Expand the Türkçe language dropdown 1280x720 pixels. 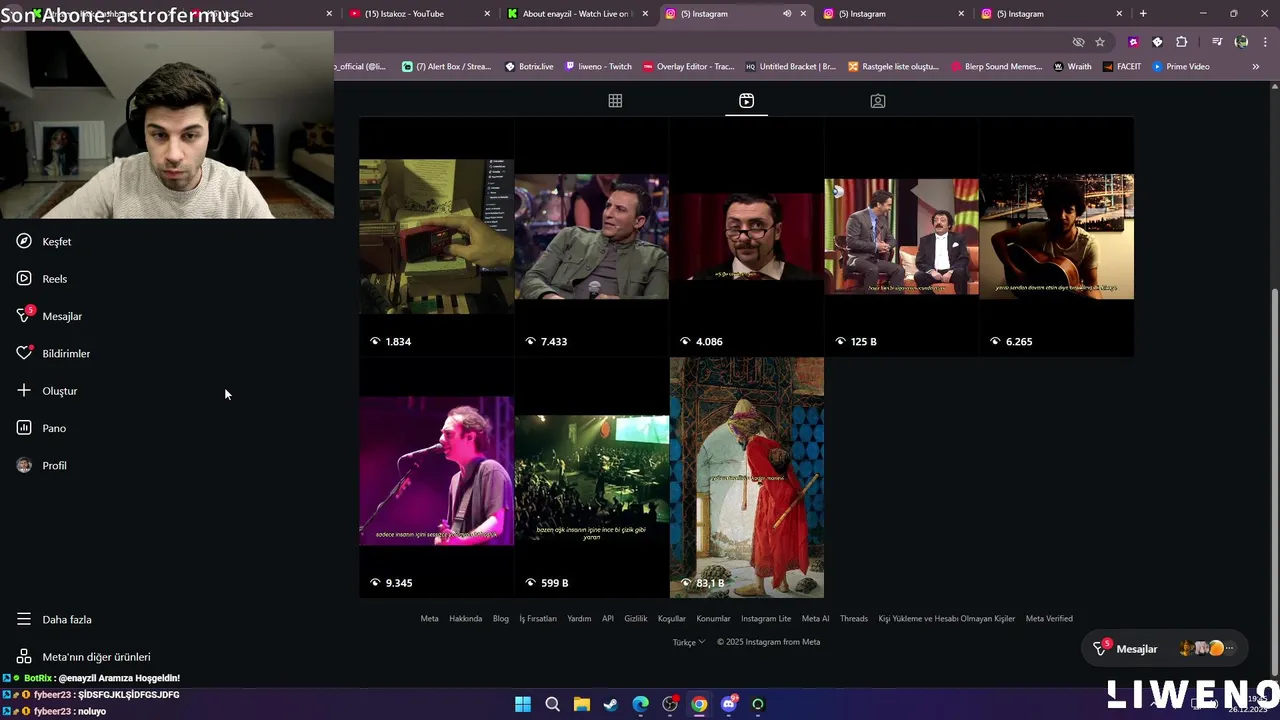[x=689, y=642]
